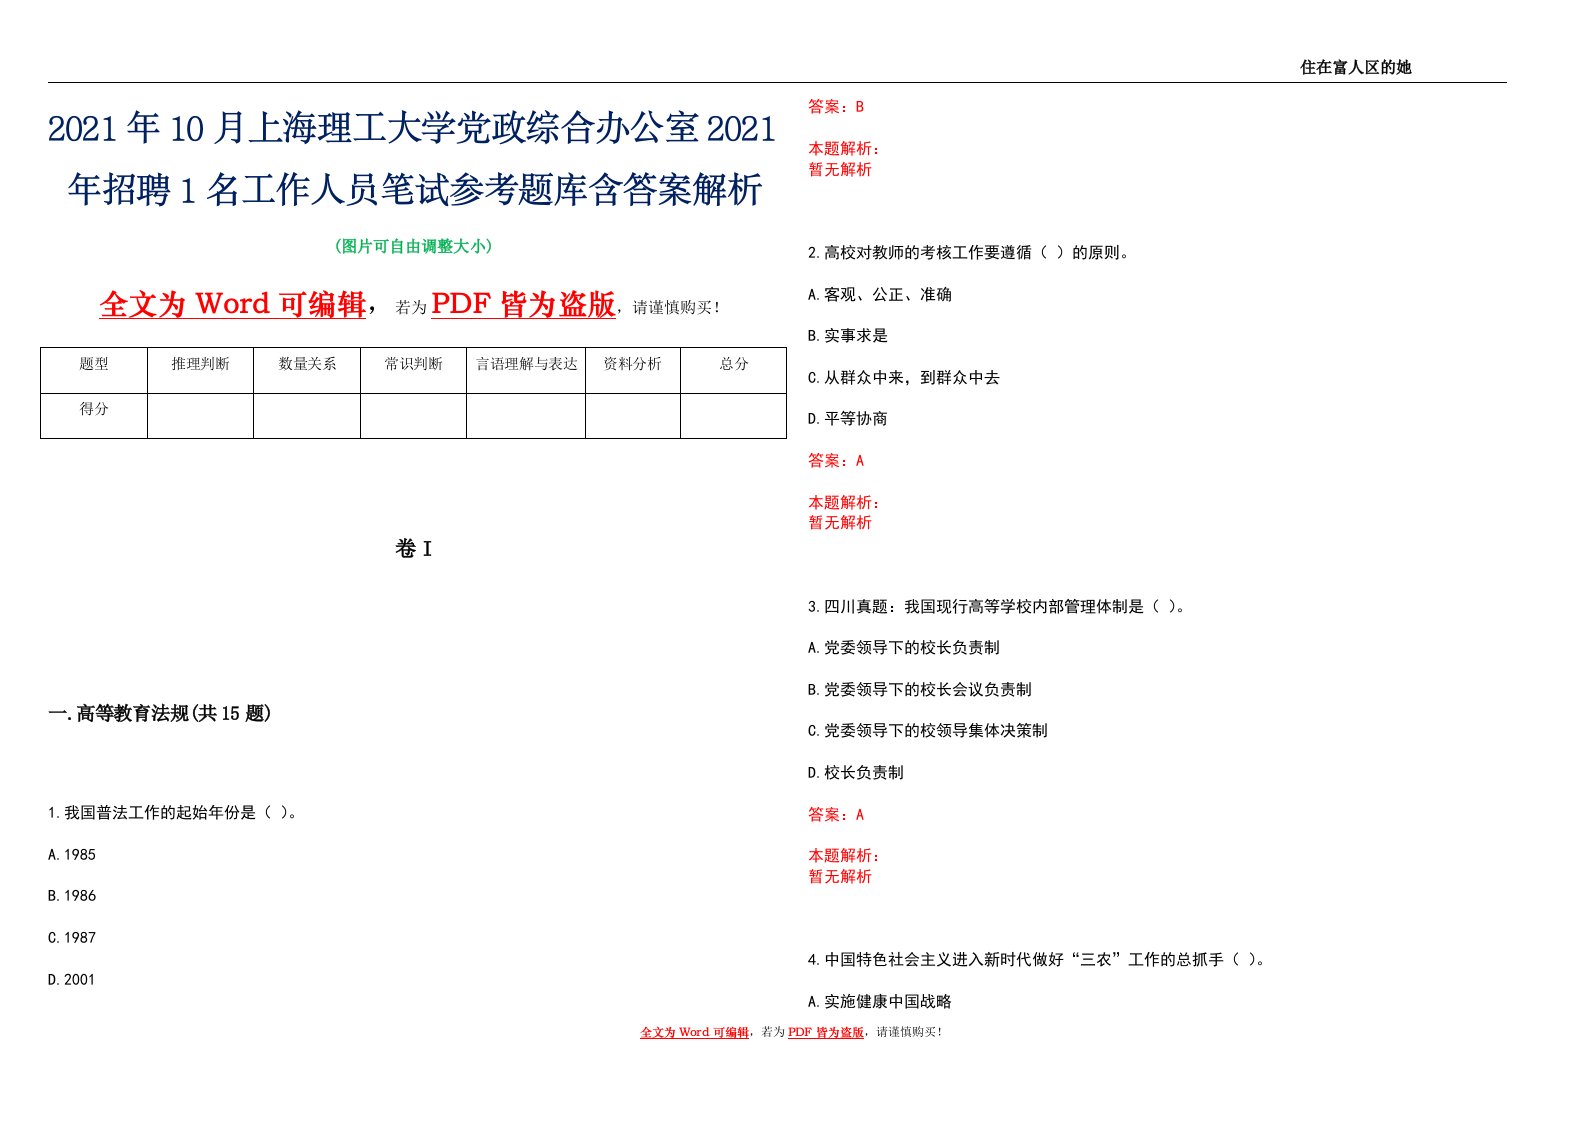Click the large red link PDF 皆为盗版
The height and width of the screenshot is (1122, 1587).
coord(523,304)
